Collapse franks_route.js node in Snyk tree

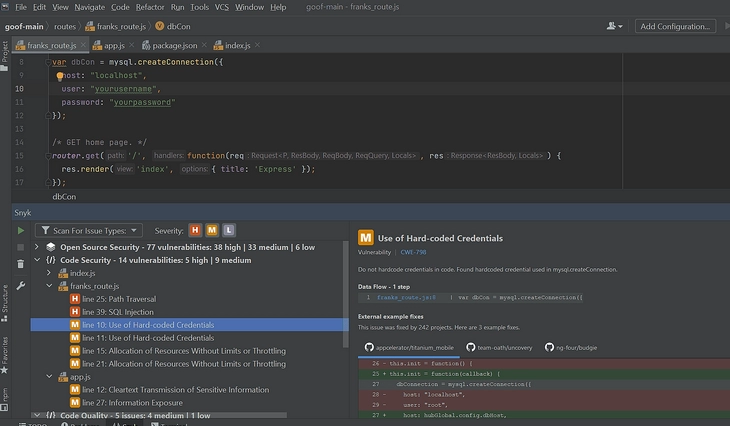pos(49,286)
